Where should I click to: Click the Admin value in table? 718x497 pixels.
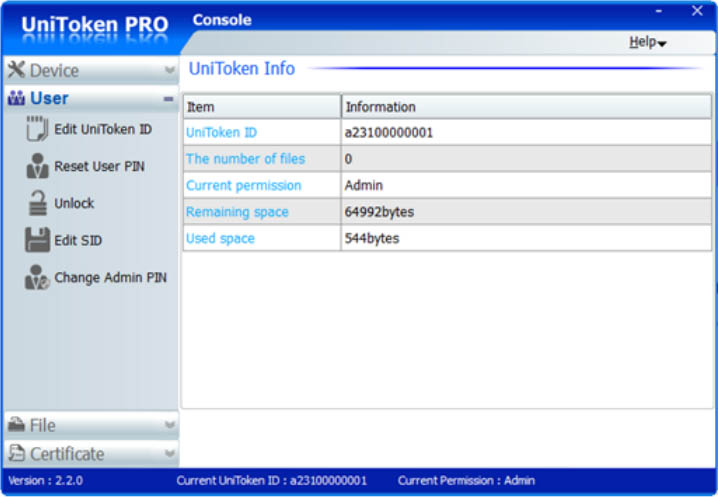pyautogui.click(x=364, y=186)
